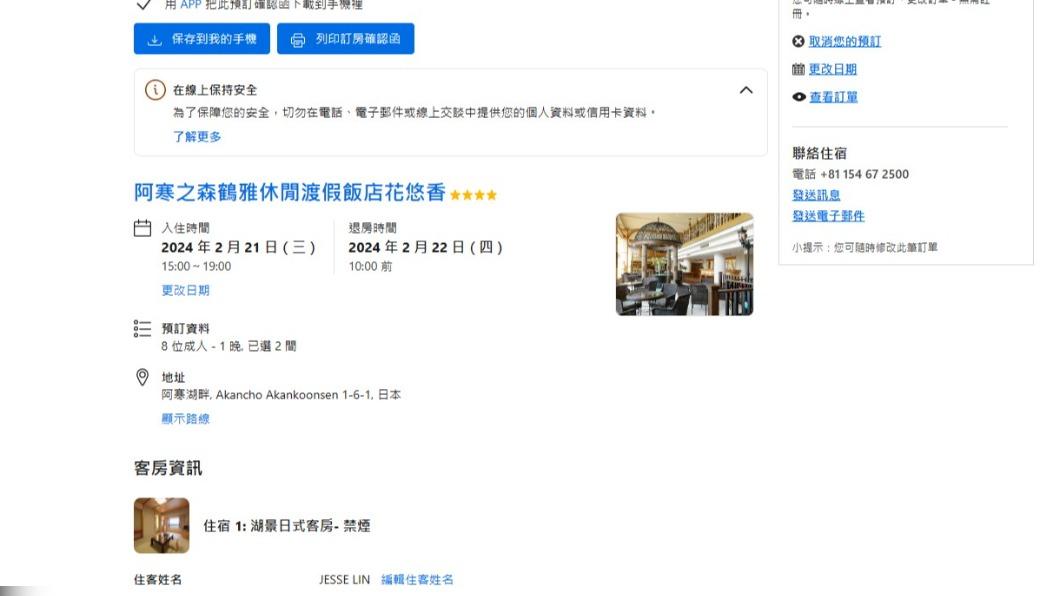Click the calendar icon in the sidebar
This screenshot has width=1060, height=596.
tap(798, 69)
